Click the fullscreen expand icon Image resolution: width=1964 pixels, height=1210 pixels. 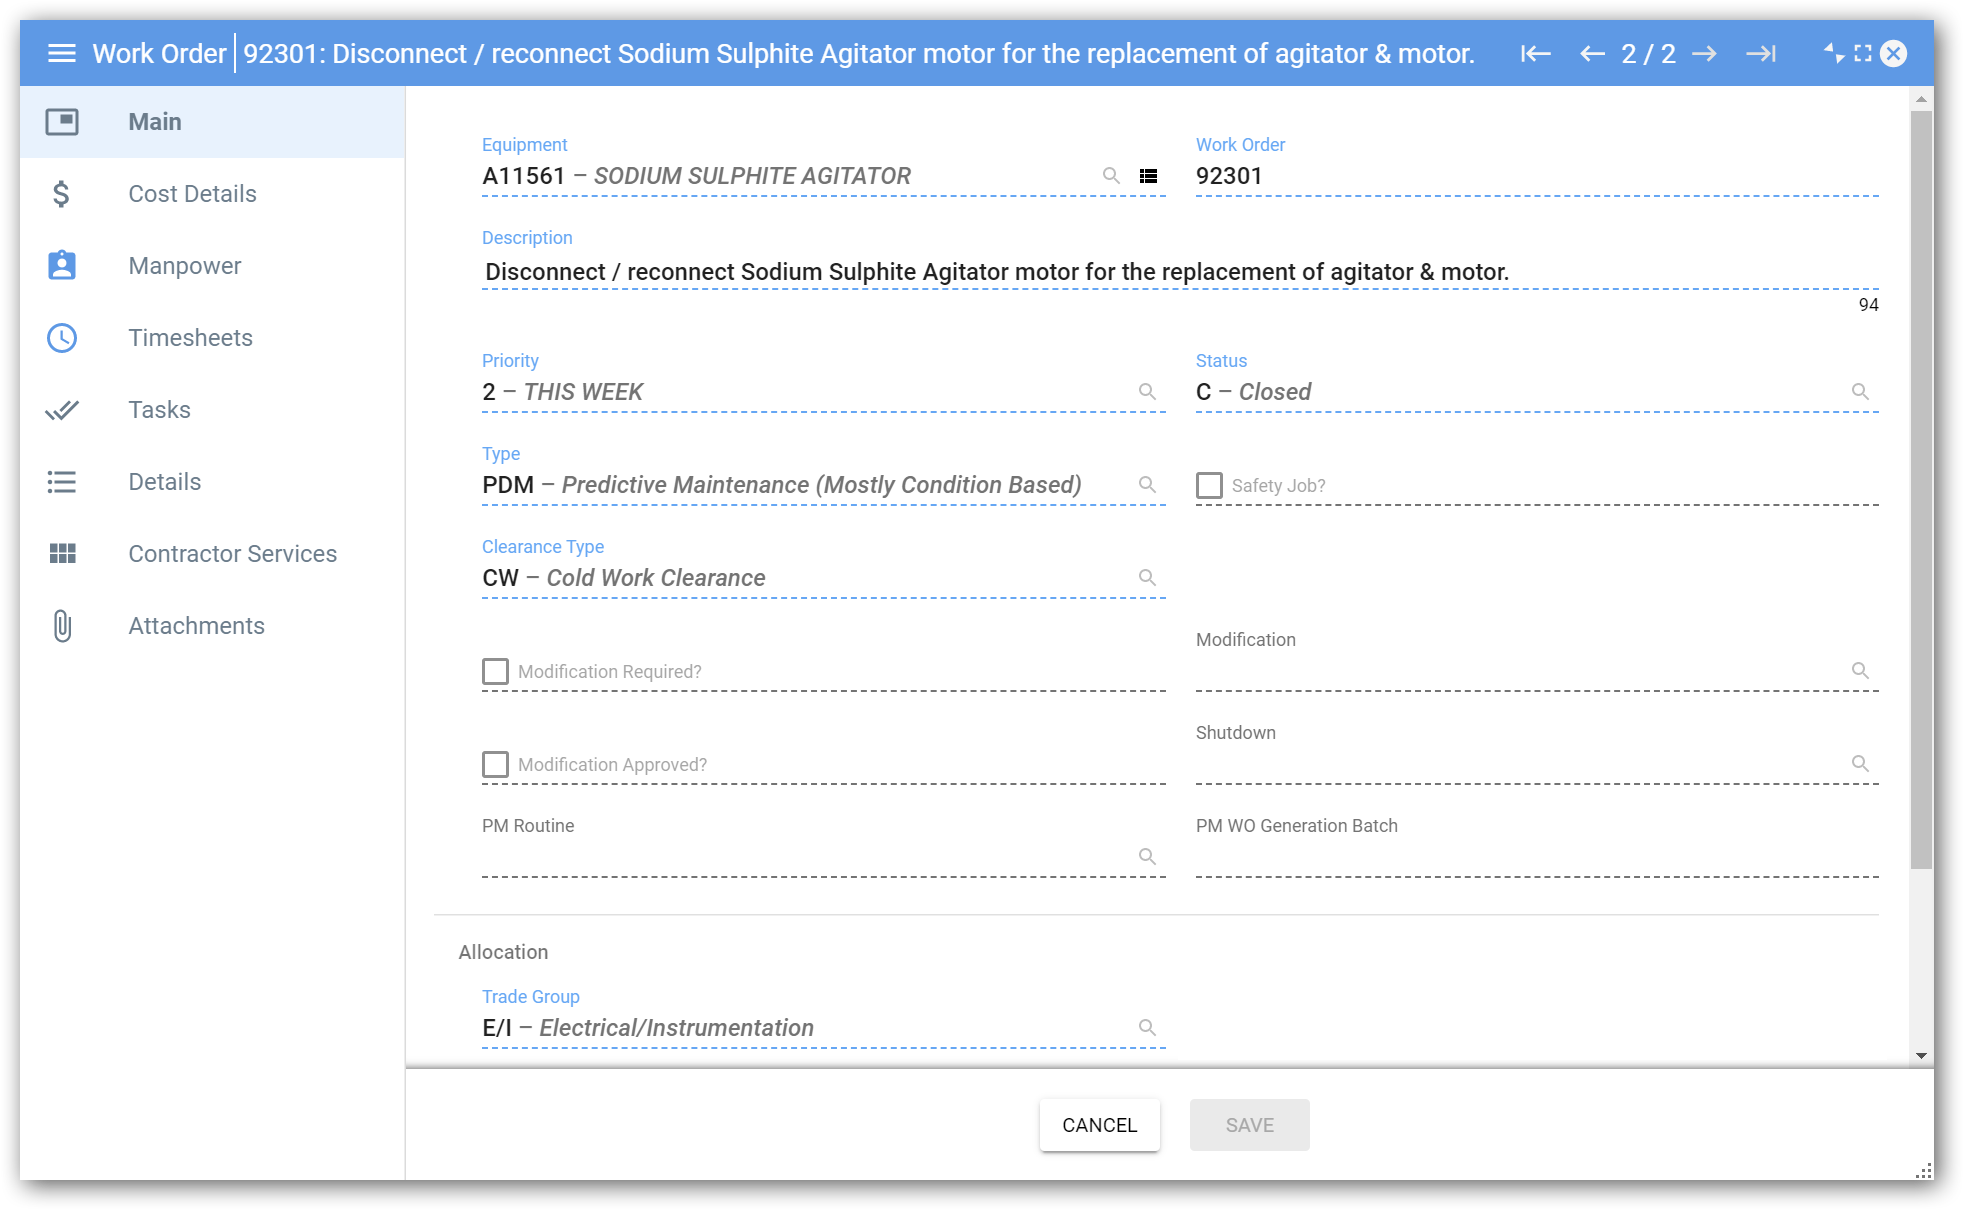(x=1863, y=53)
